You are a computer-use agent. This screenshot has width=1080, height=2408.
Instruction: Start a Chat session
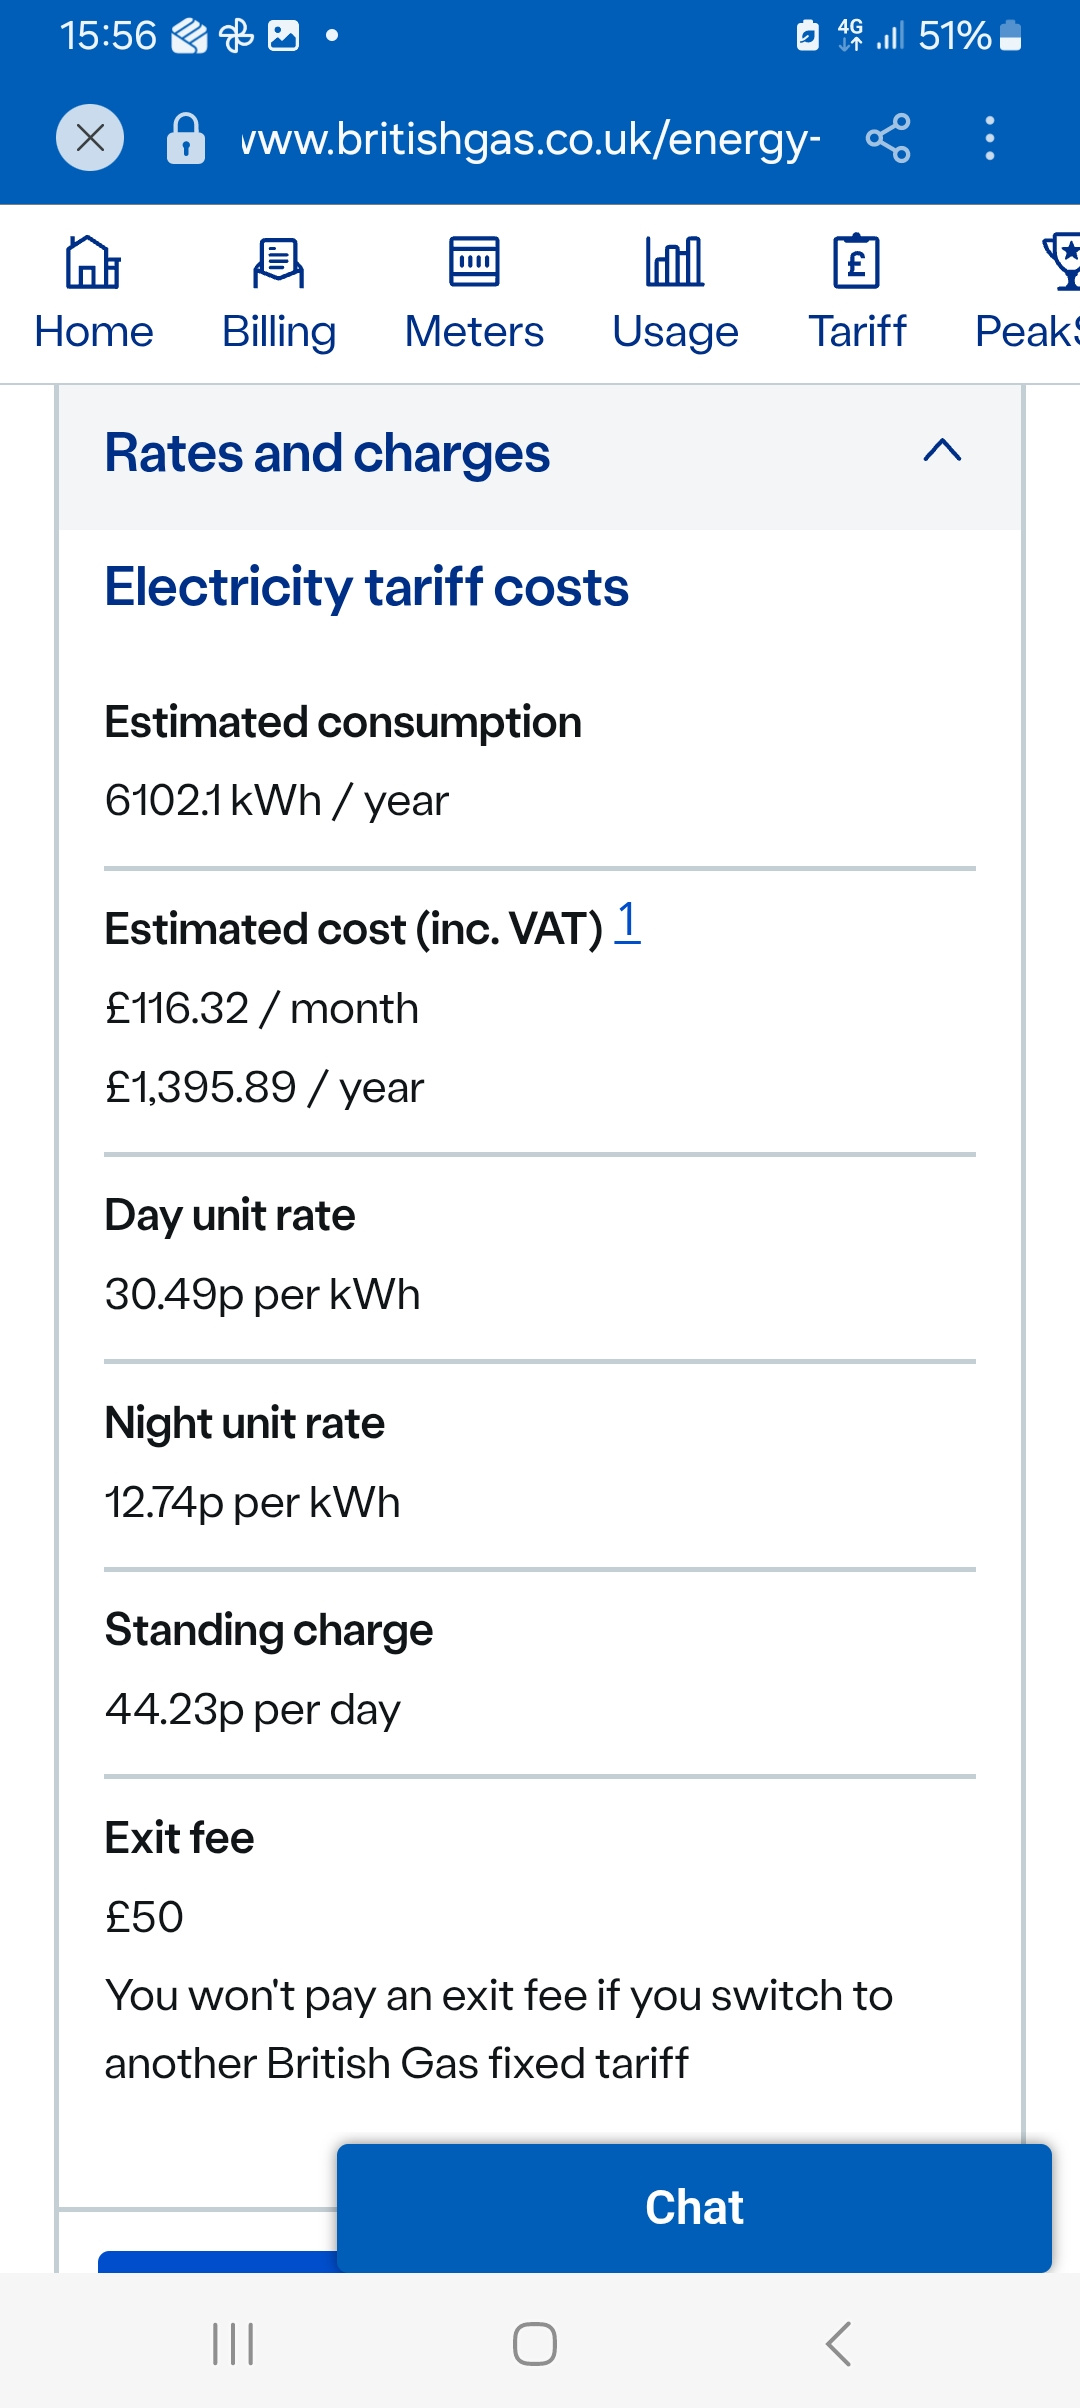[x=694, y=2208]
